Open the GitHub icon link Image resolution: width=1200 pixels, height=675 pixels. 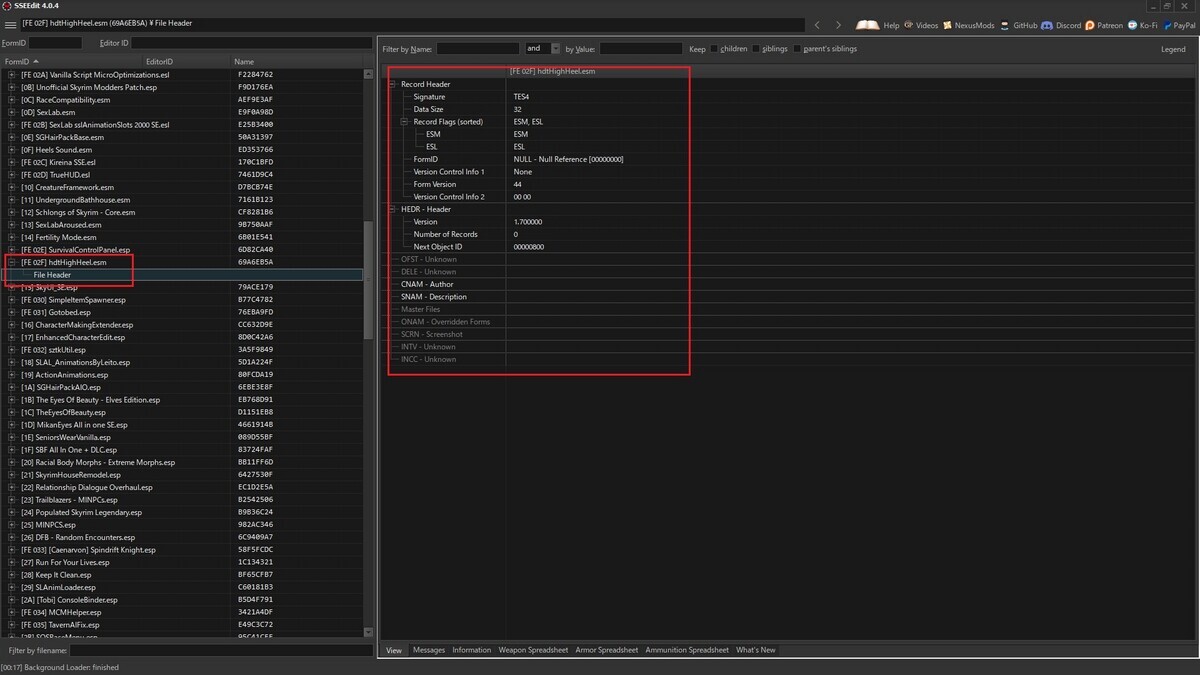[x=1004, y=25]
